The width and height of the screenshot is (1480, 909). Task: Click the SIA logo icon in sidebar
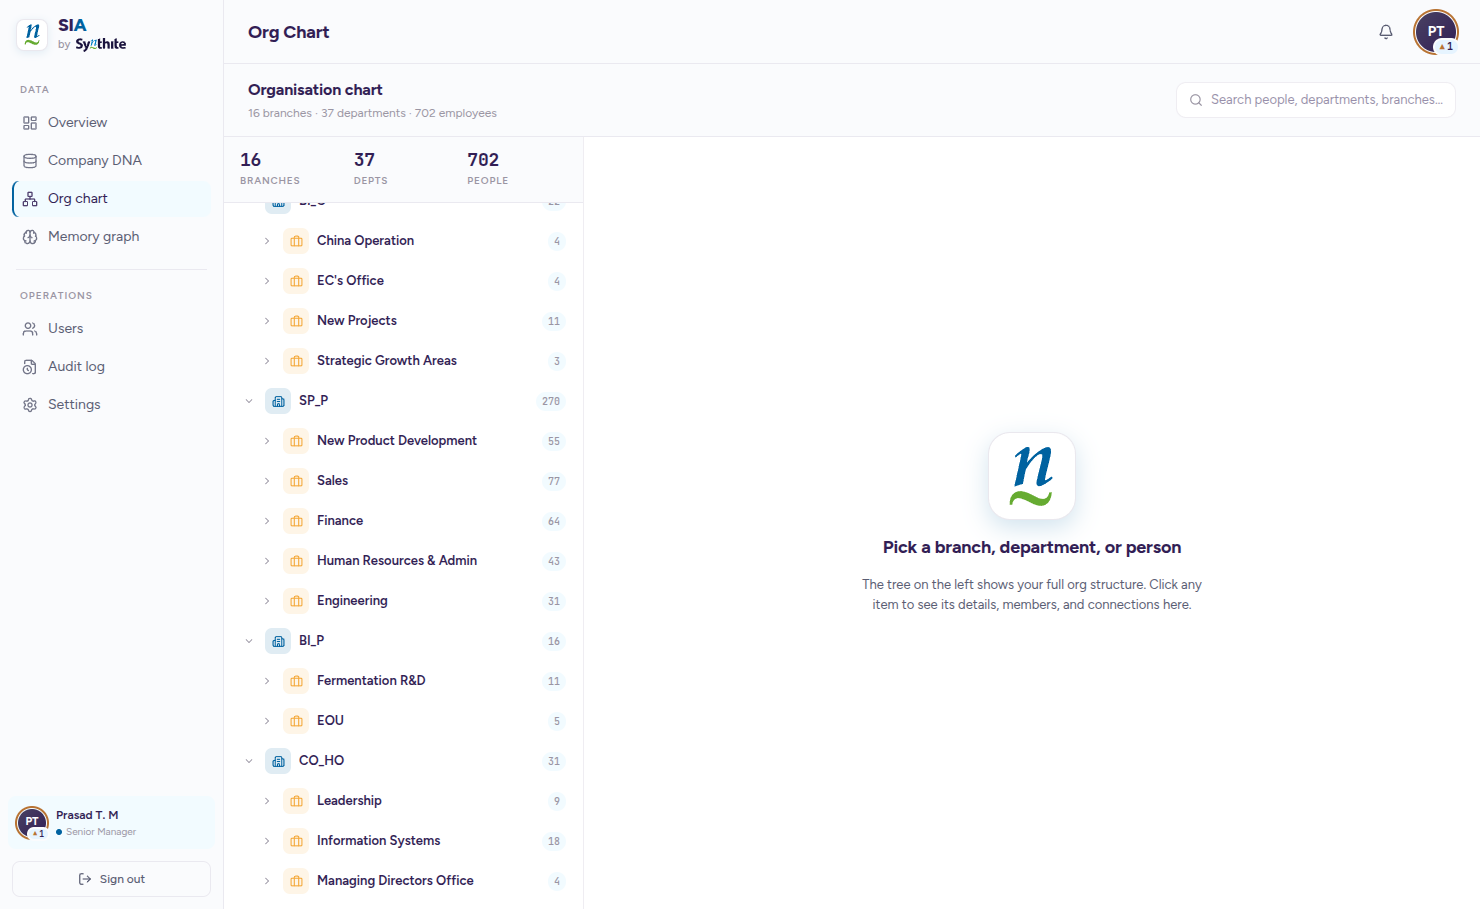point(32,34)
